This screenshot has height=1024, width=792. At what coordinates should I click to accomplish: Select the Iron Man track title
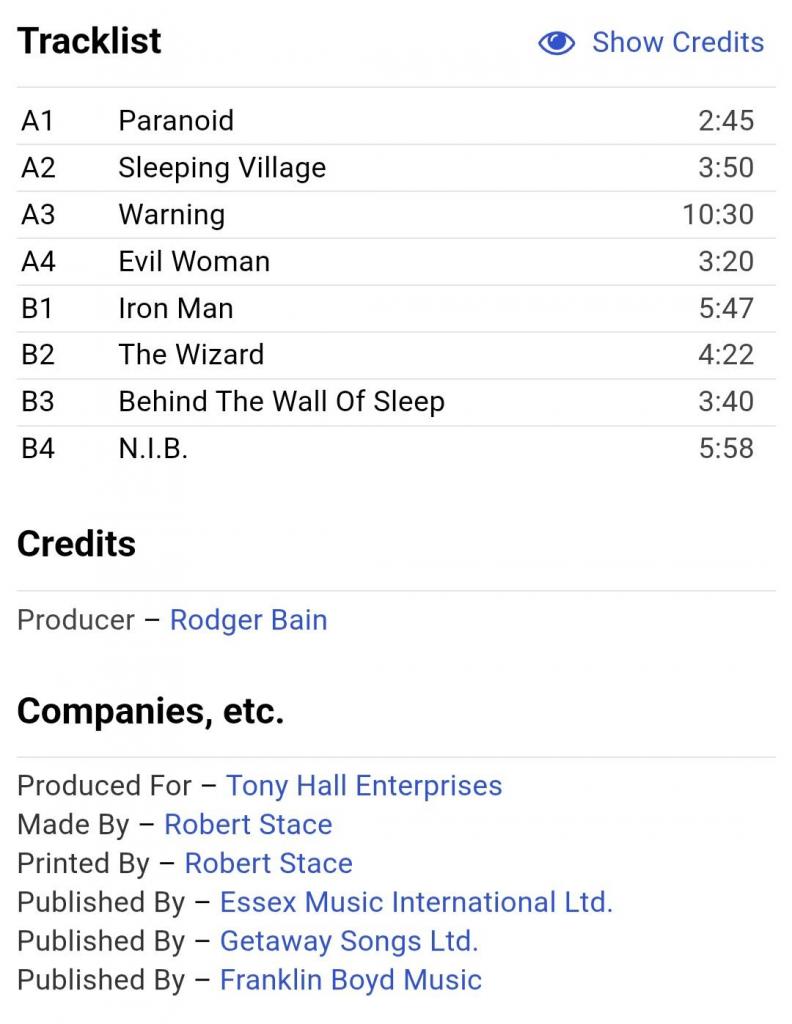click(176, 308)
